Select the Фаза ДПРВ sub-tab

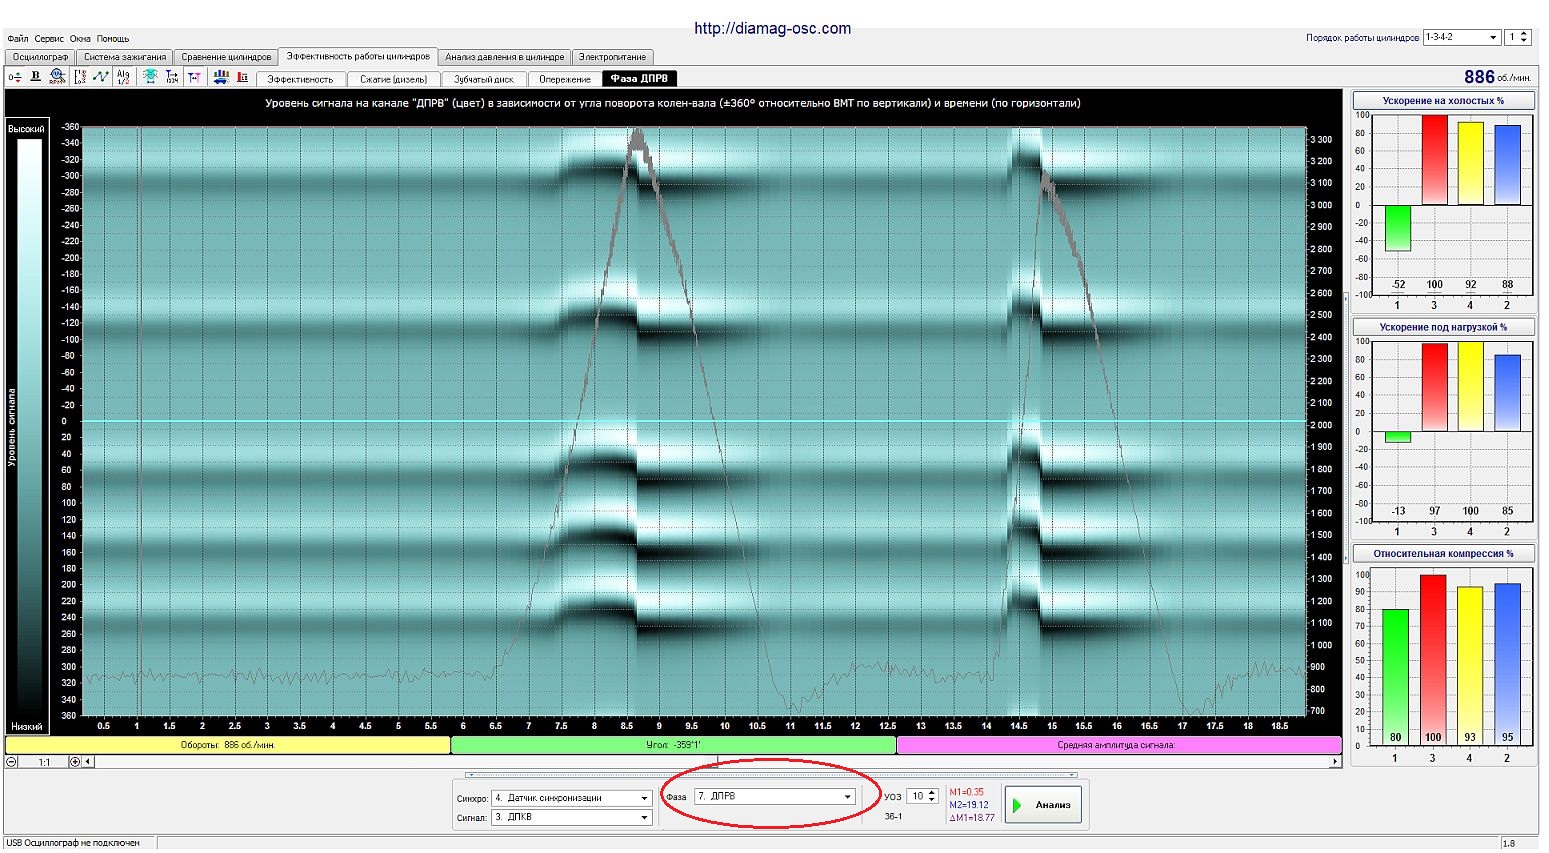pos(640,78)
